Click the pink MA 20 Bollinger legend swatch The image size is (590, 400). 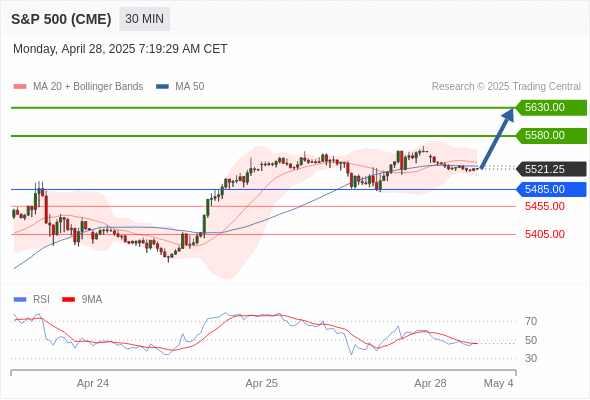click(20, 87)
